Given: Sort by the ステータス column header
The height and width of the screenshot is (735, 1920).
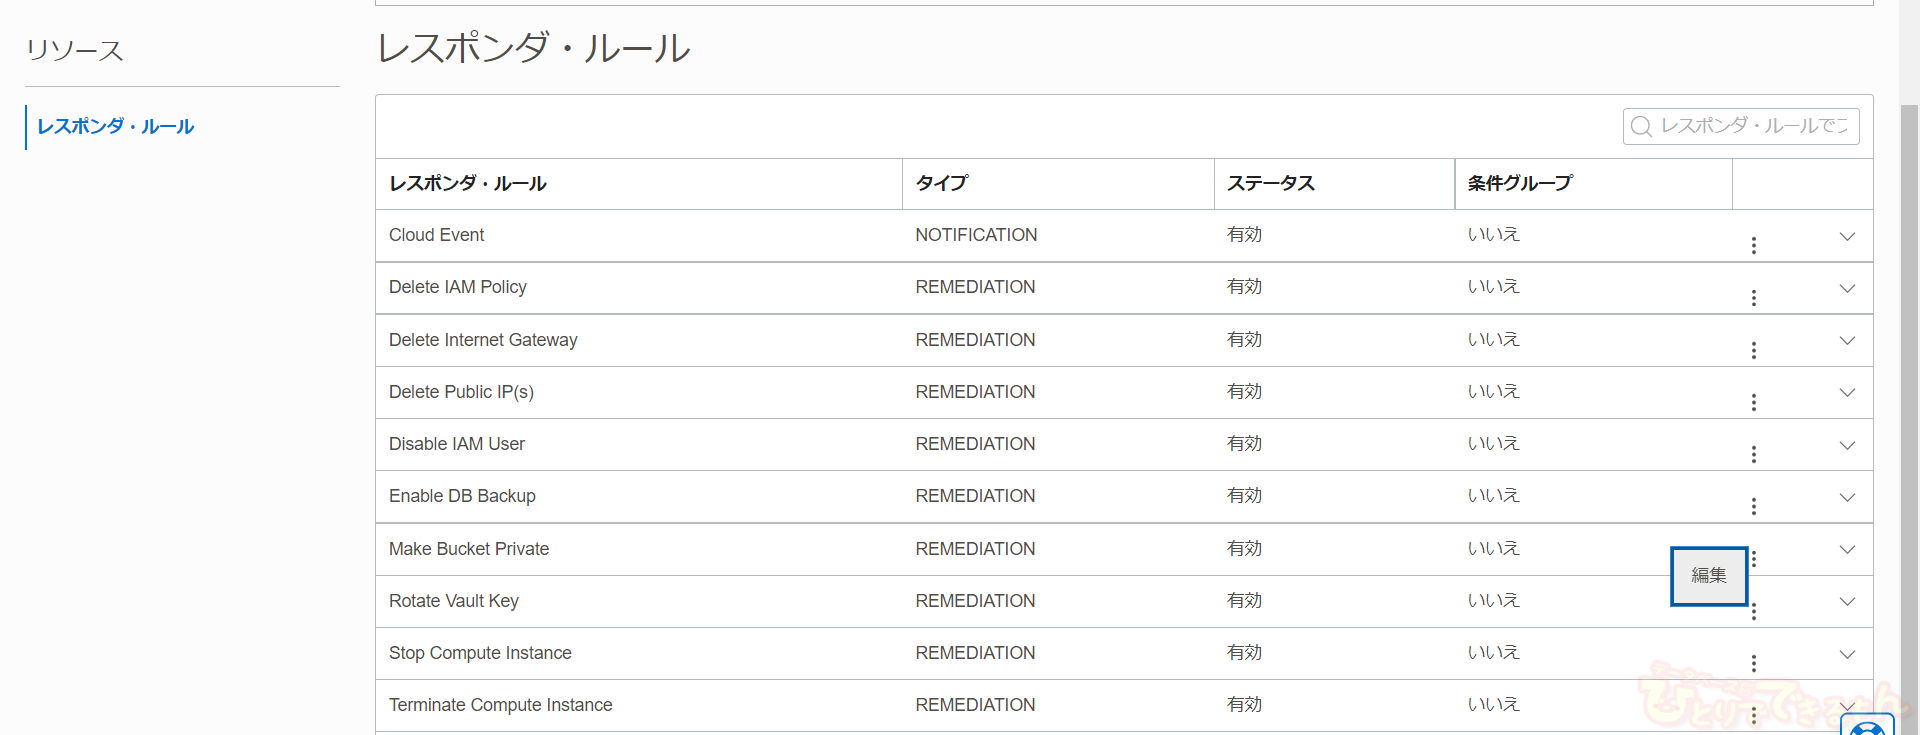Looking at the screenshot, I should (1271, 184).
